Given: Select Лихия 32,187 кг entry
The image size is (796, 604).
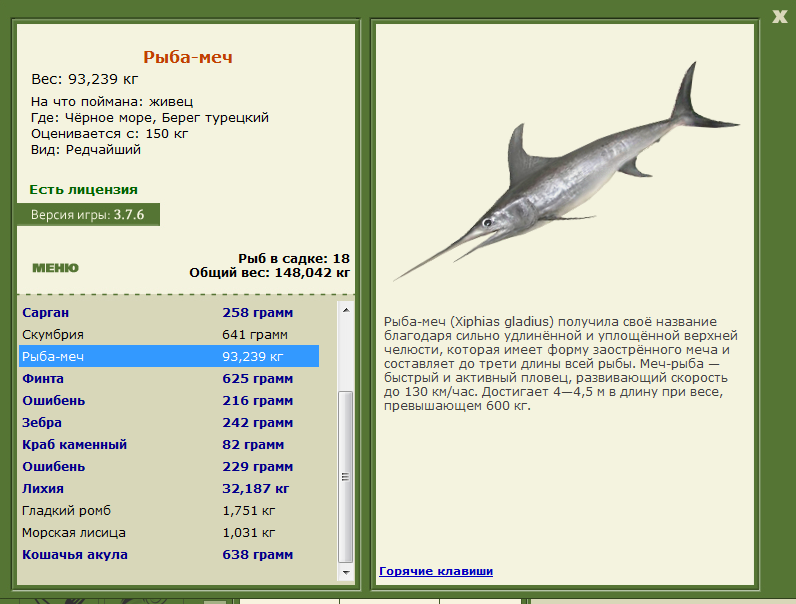Looking at the screenshot, I should point(169,488).
